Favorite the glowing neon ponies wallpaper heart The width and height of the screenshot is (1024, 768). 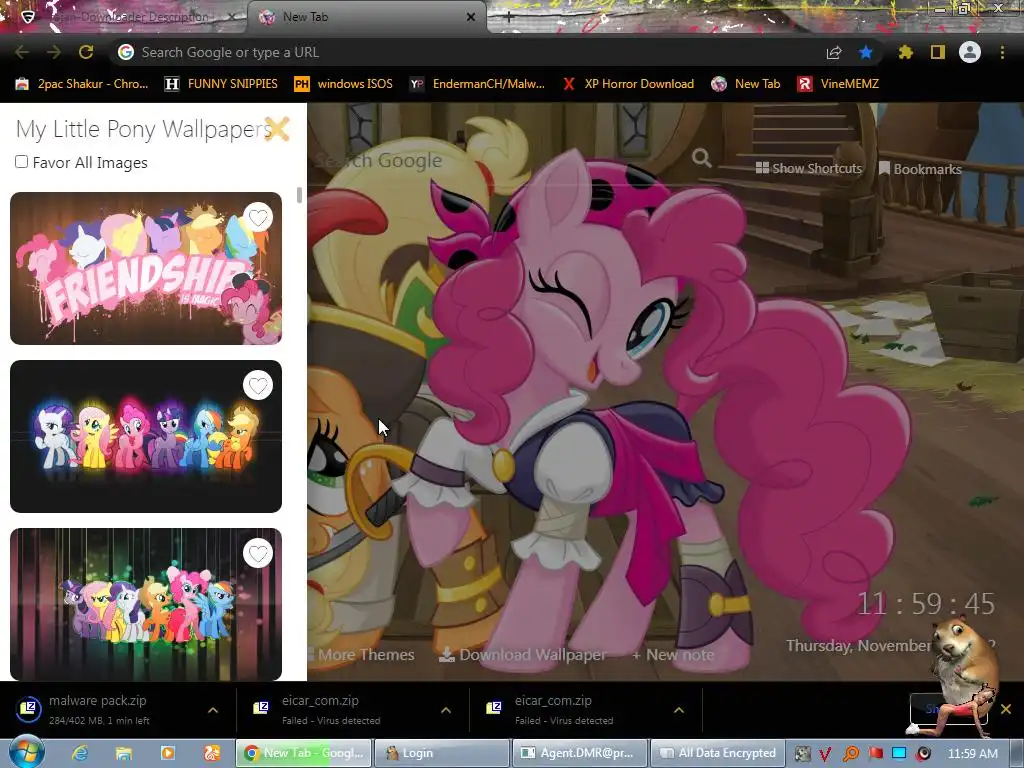click(258, 386)
